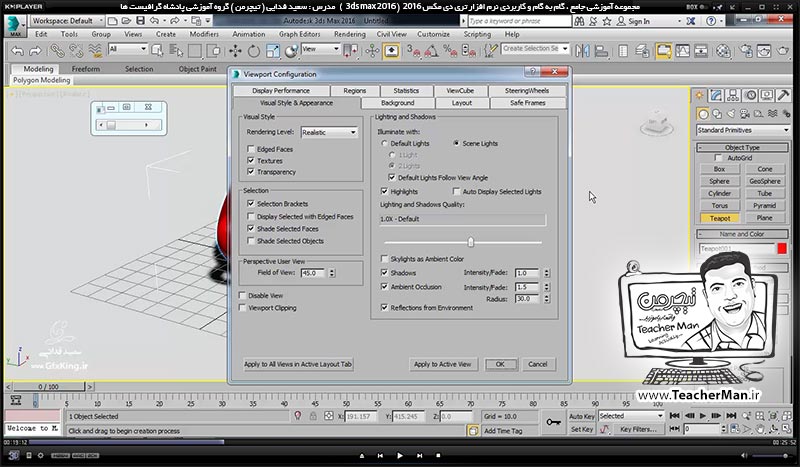Click the Save File icon in quick access bar

coord(140,21)
